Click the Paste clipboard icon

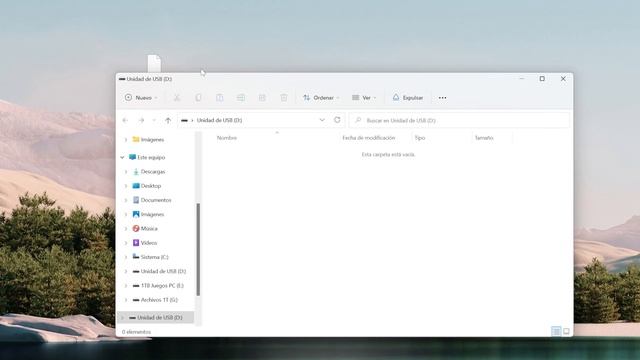point(220,98)
